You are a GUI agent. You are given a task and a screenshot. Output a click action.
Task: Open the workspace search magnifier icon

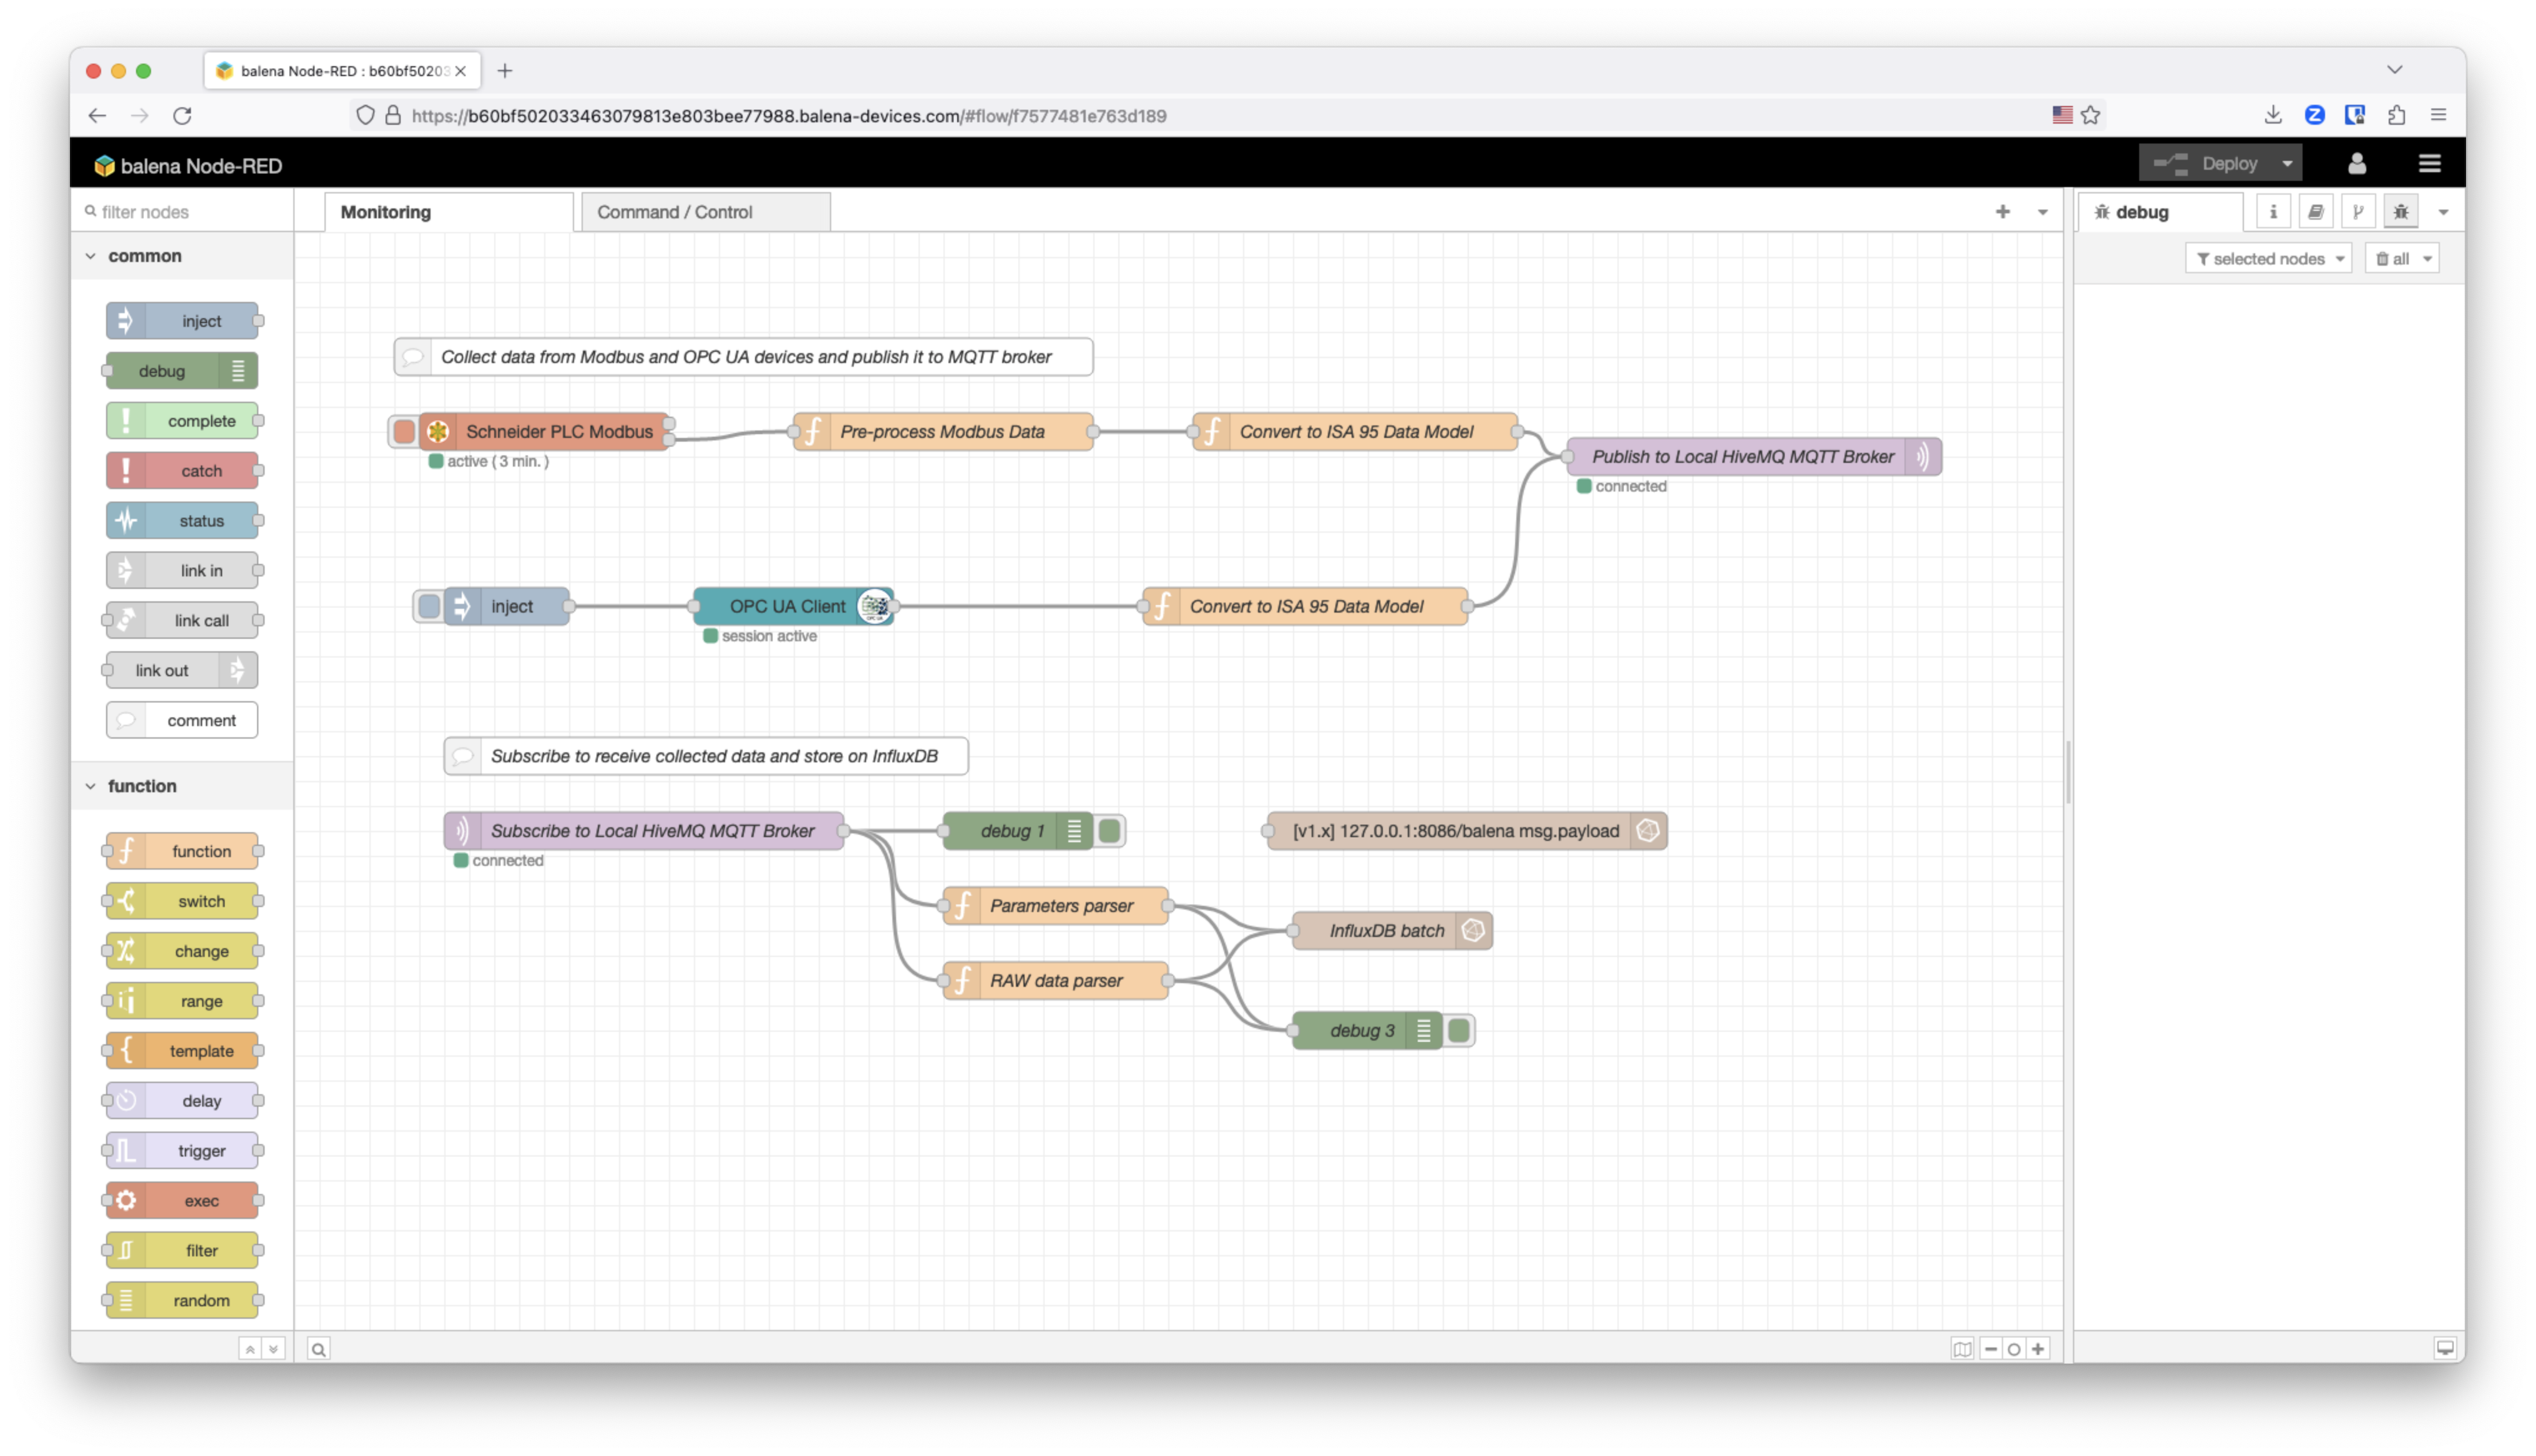pyautogui.click(x=318, y=1348)
